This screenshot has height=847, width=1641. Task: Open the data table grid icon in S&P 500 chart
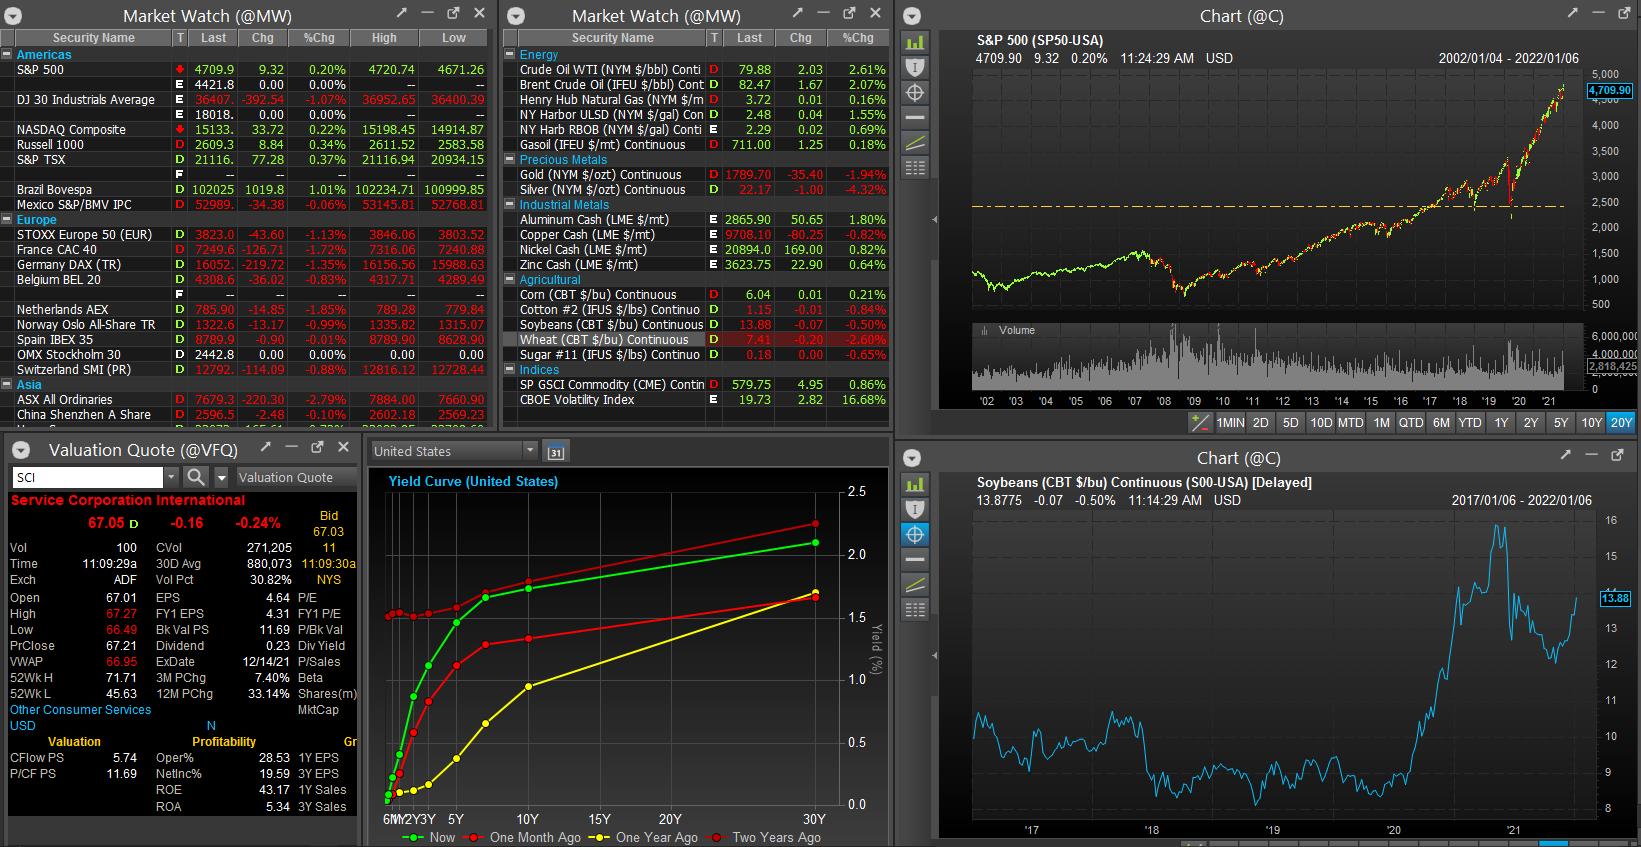(914, 167)
